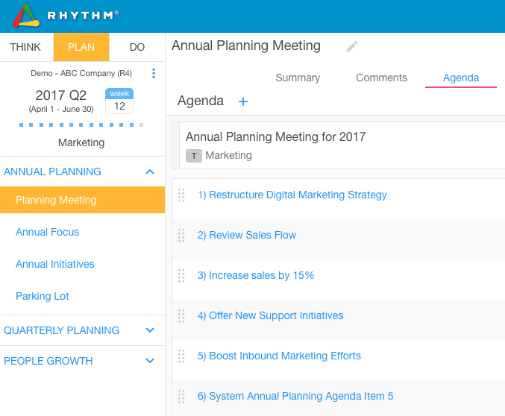Switch to the DO tab

137,47
